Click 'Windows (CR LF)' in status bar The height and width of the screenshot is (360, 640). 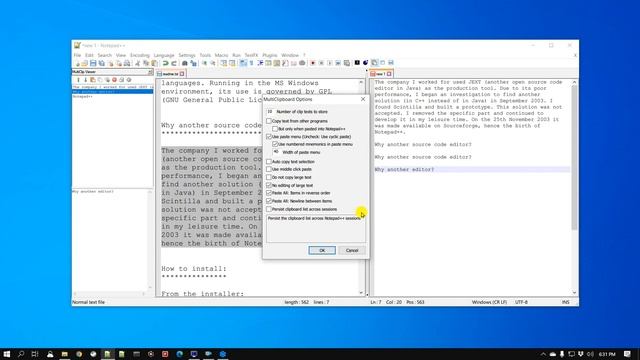tap(489, 302)
